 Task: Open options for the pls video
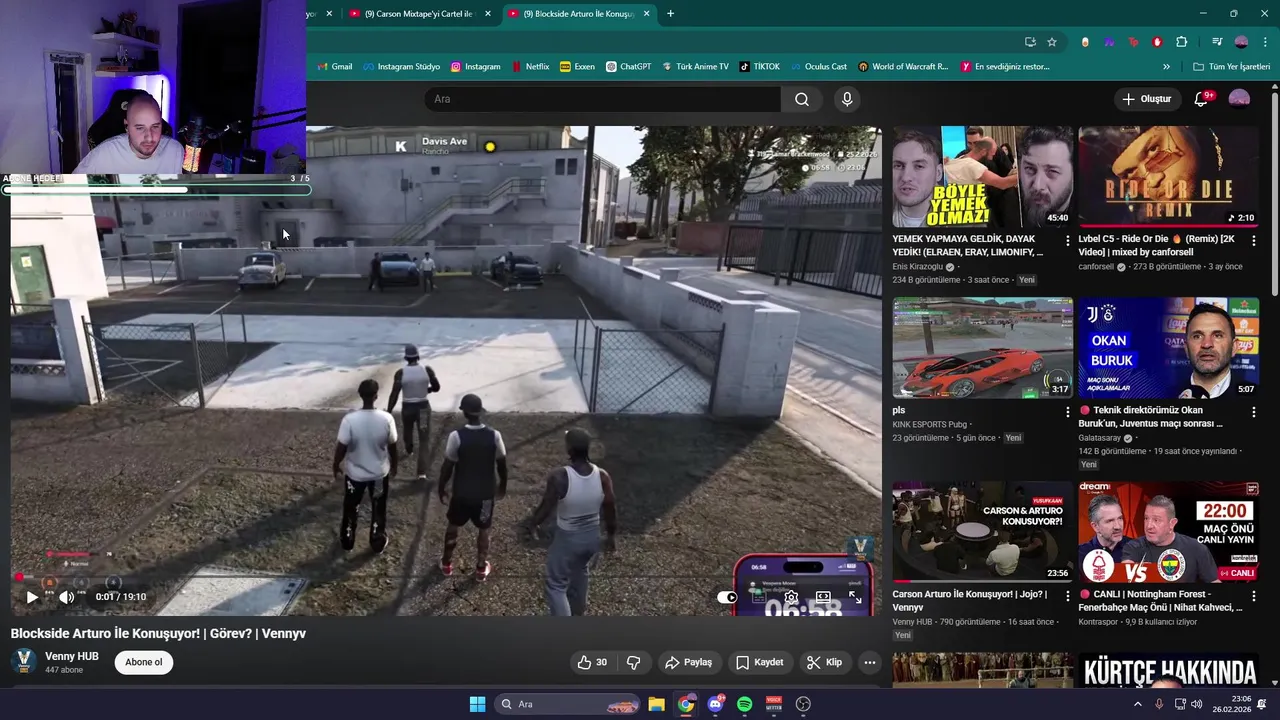[x=1068, y=411]
